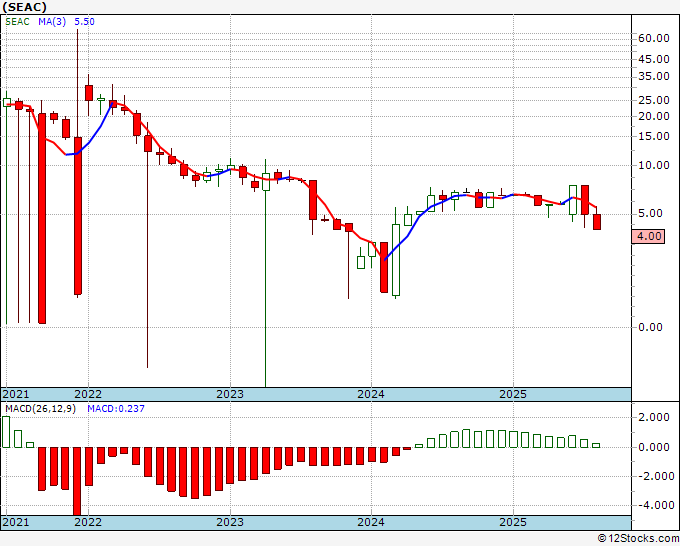Click the 0.000 MACD axis label
The image size is (680, 546).
pos(654,447)
